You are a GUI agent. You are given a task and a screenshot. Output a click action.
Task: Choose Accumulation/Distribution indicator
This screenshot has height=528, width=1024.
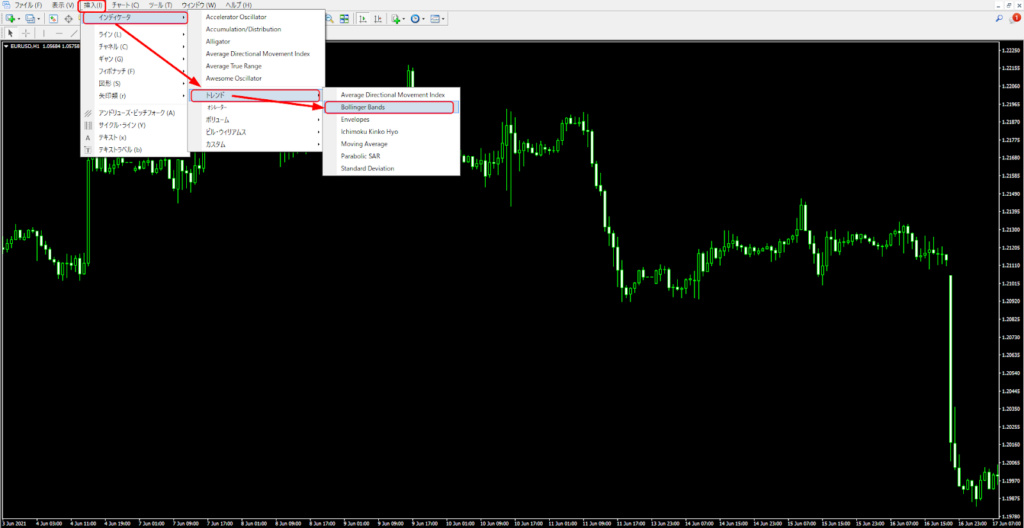[243, 29]
